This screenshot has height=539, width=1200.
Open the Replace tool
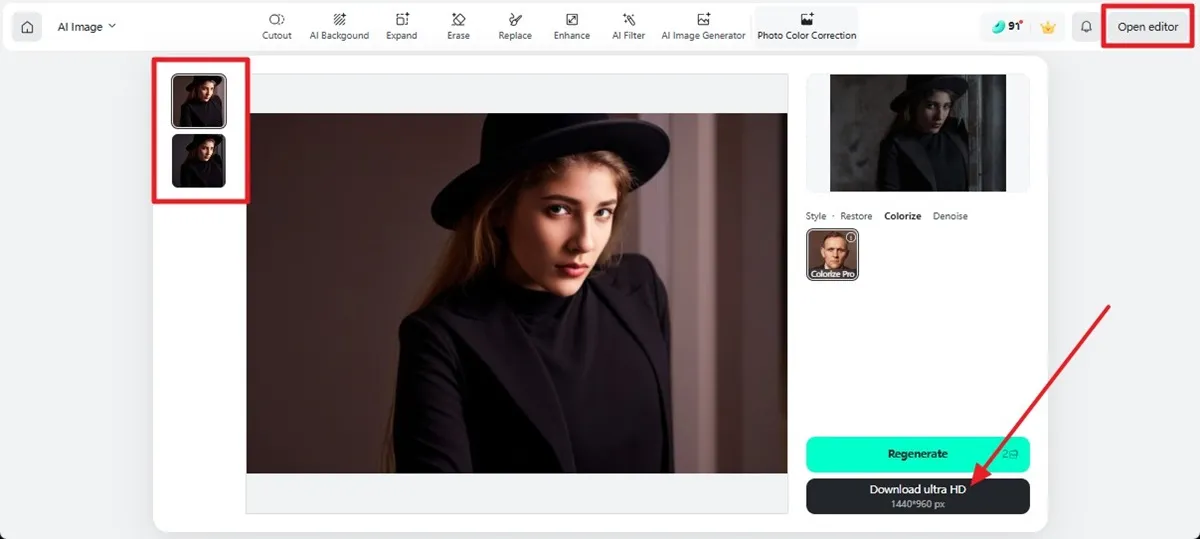coord(515,26)
